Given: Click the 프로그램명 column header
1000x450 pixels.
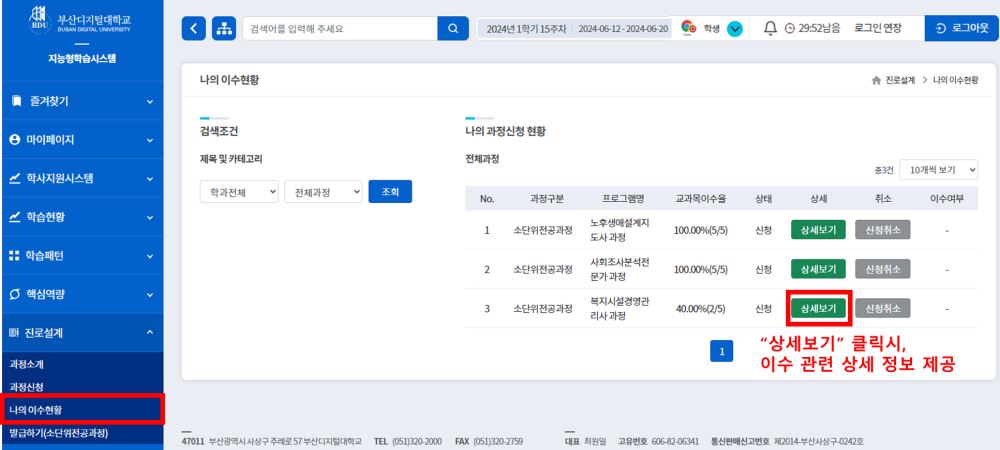Looking at the screenshot, I should (x=622, y=199).
